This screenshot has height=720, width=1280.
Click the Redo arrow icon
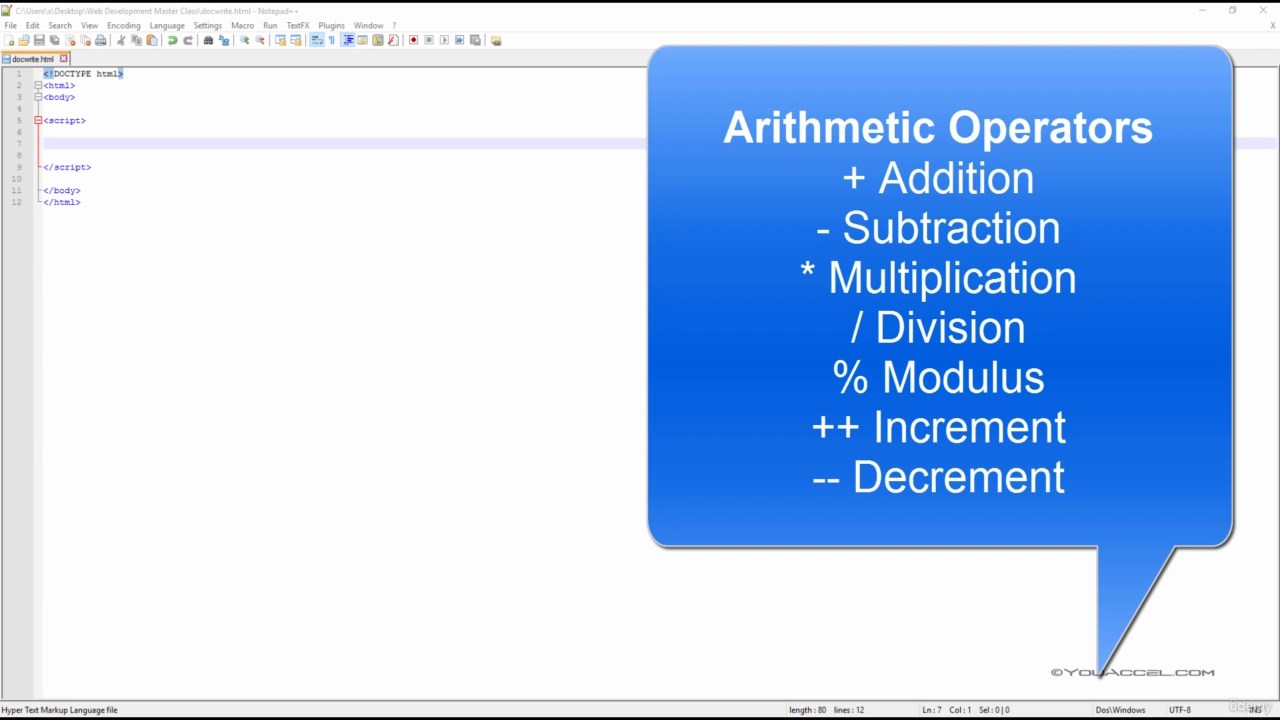tap(188, 40)
